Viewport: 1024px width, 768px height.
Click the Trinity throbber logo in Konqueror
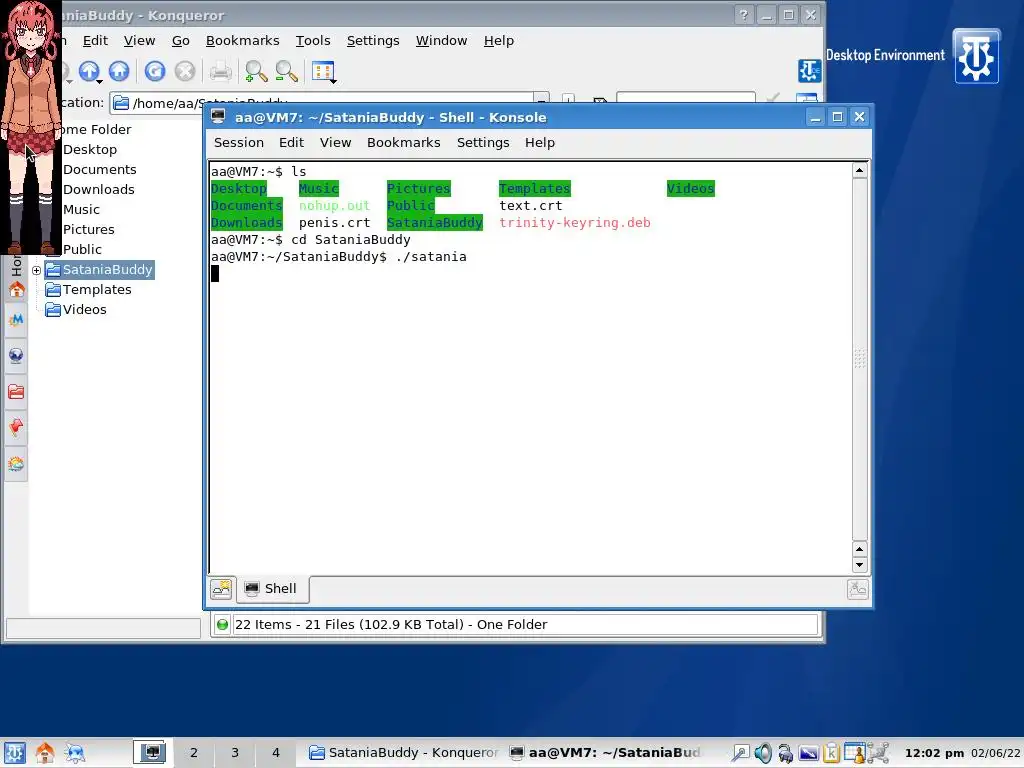[809, 71]
